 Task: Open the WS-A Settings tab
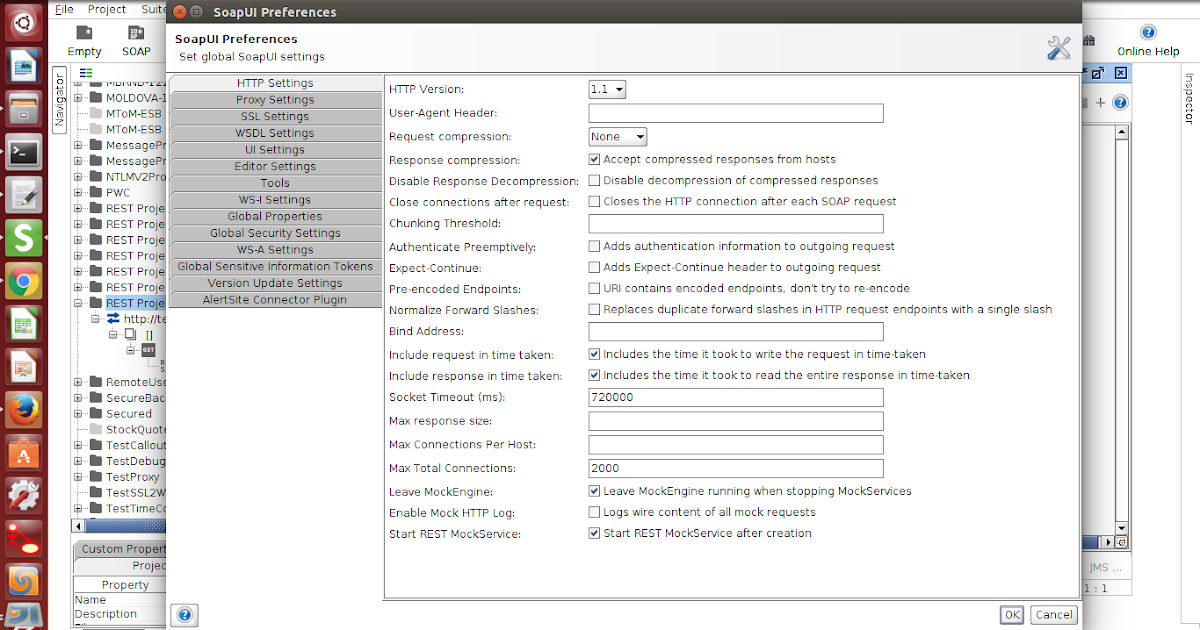[275, 250]
